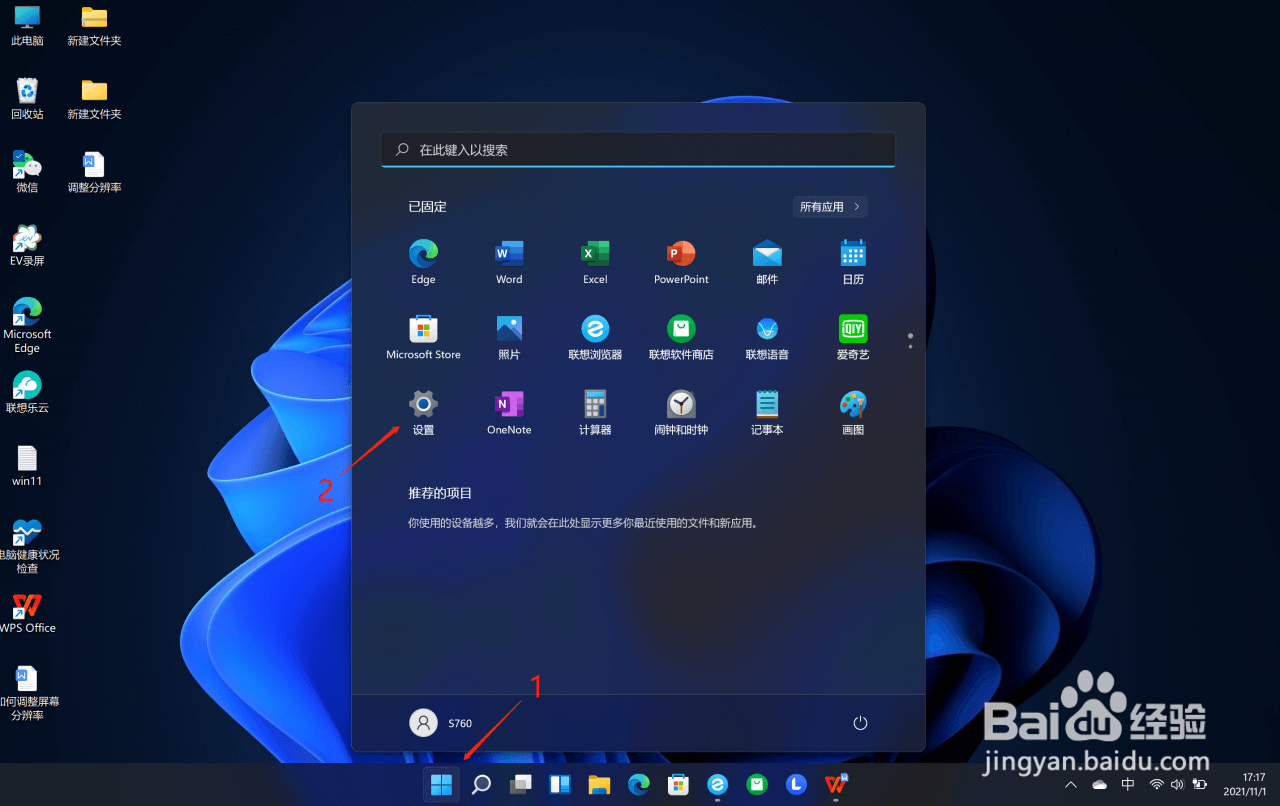Launch 联想浏览器 from the pinned apps grid
Viewport: 1280px width, 806px height.
tap(595, 337)
